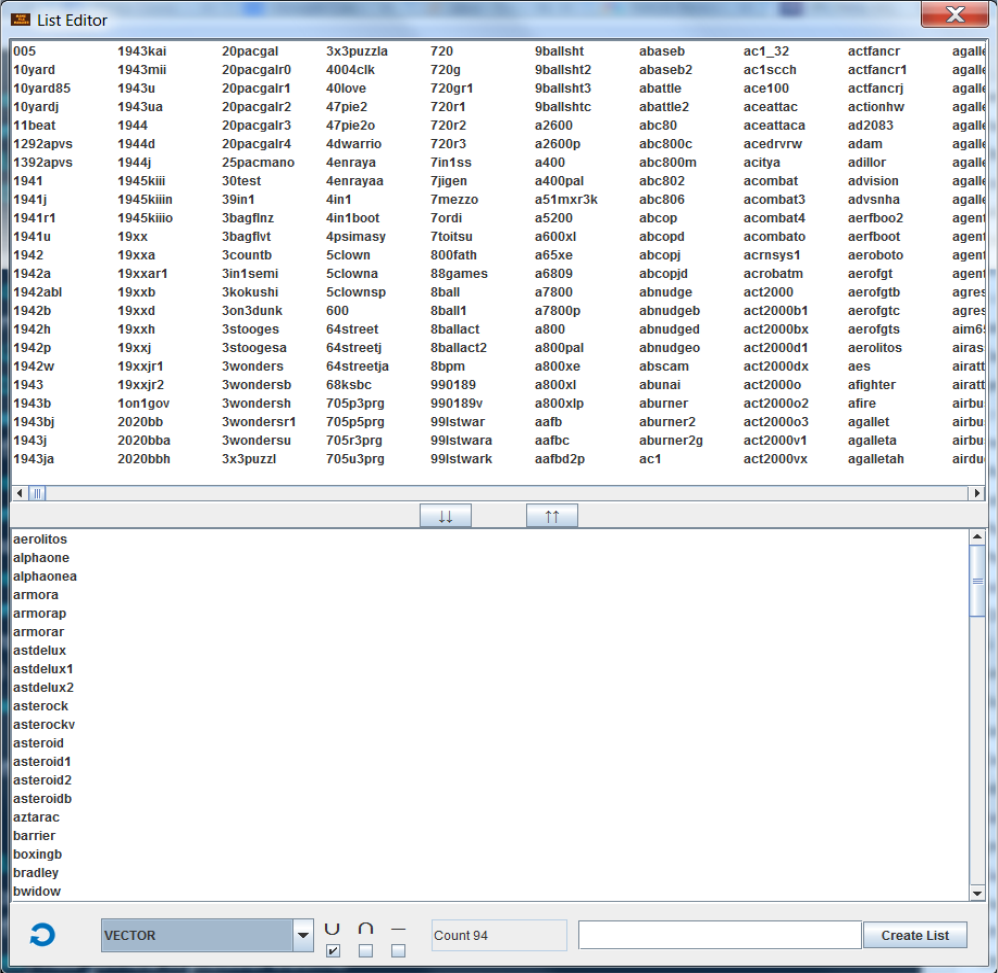Click the union symbol icon
The height and width of the screenshot is (973, 998).
point(332,928)
